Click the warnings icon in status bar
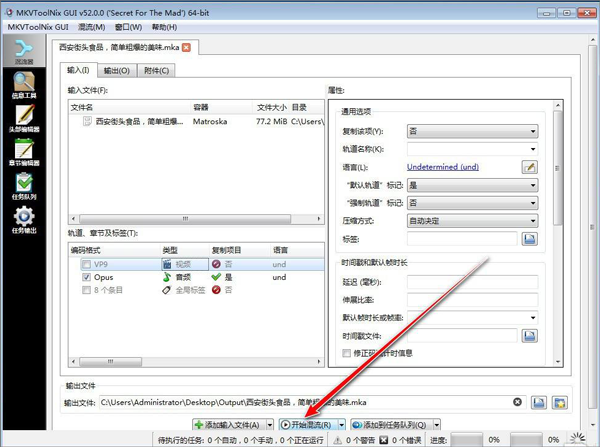 (x=338, y=440)
